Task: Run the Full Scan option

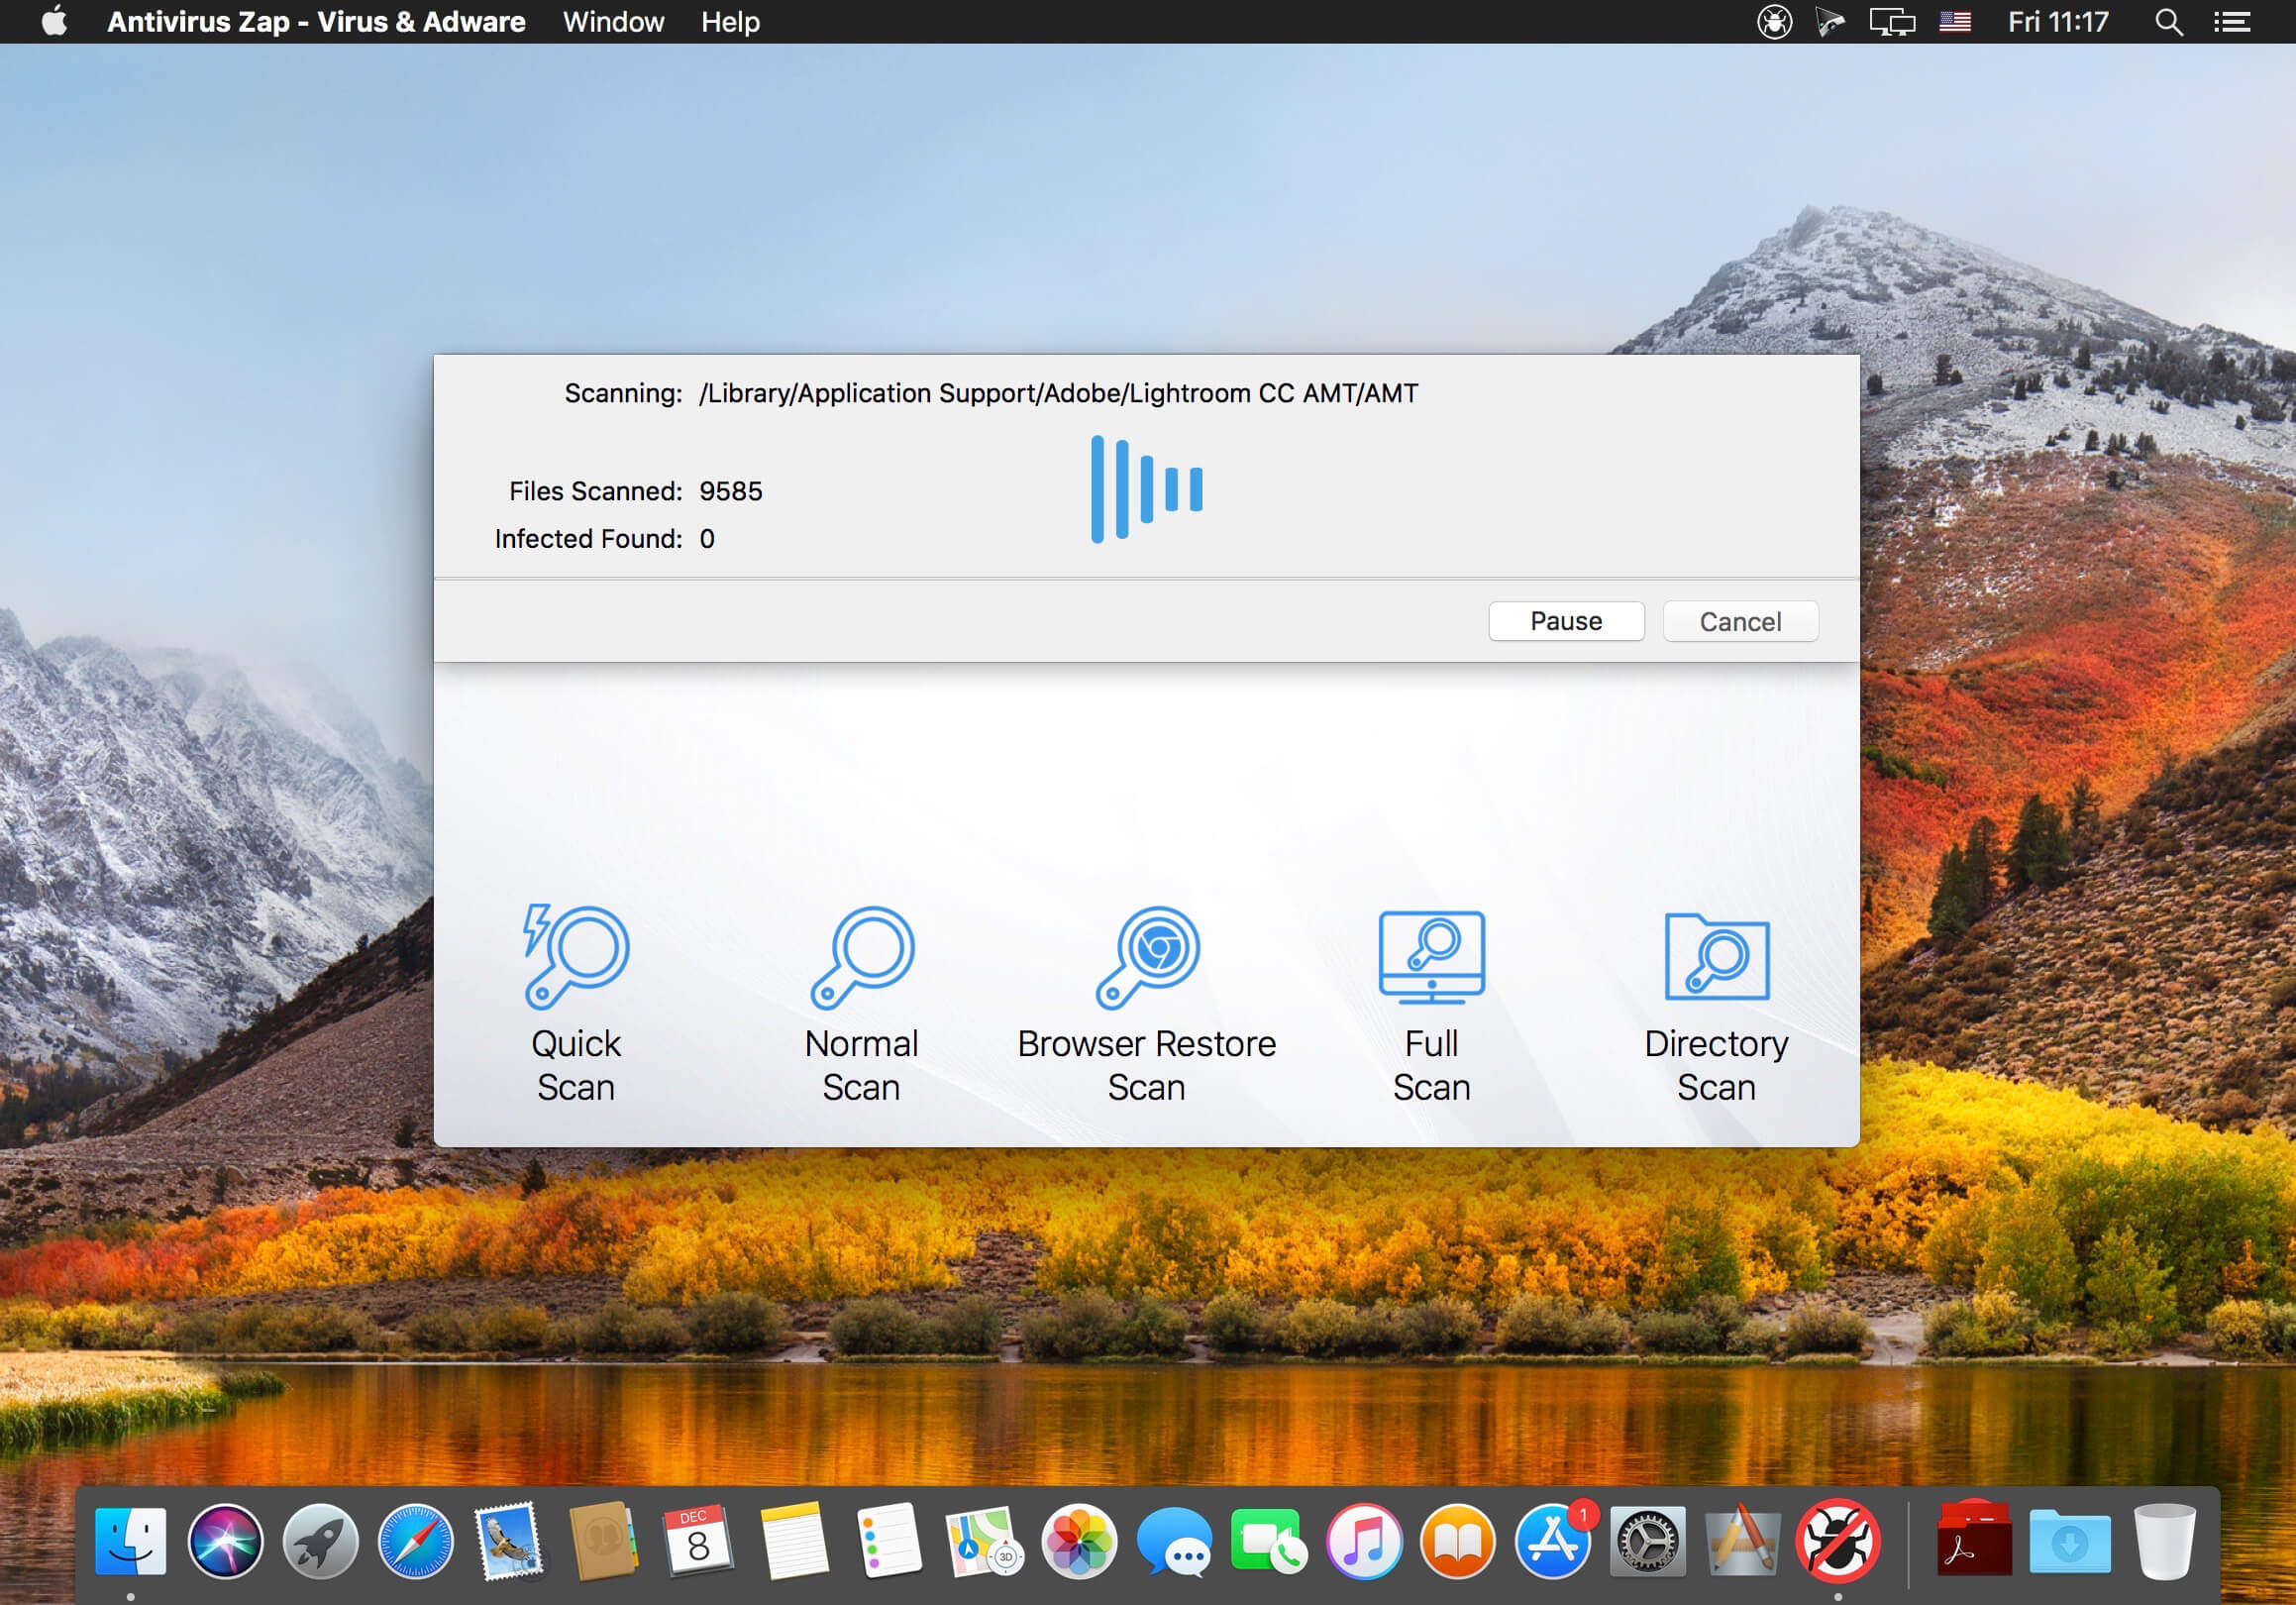Action: pyautogui.click(x=1431, y=957)
